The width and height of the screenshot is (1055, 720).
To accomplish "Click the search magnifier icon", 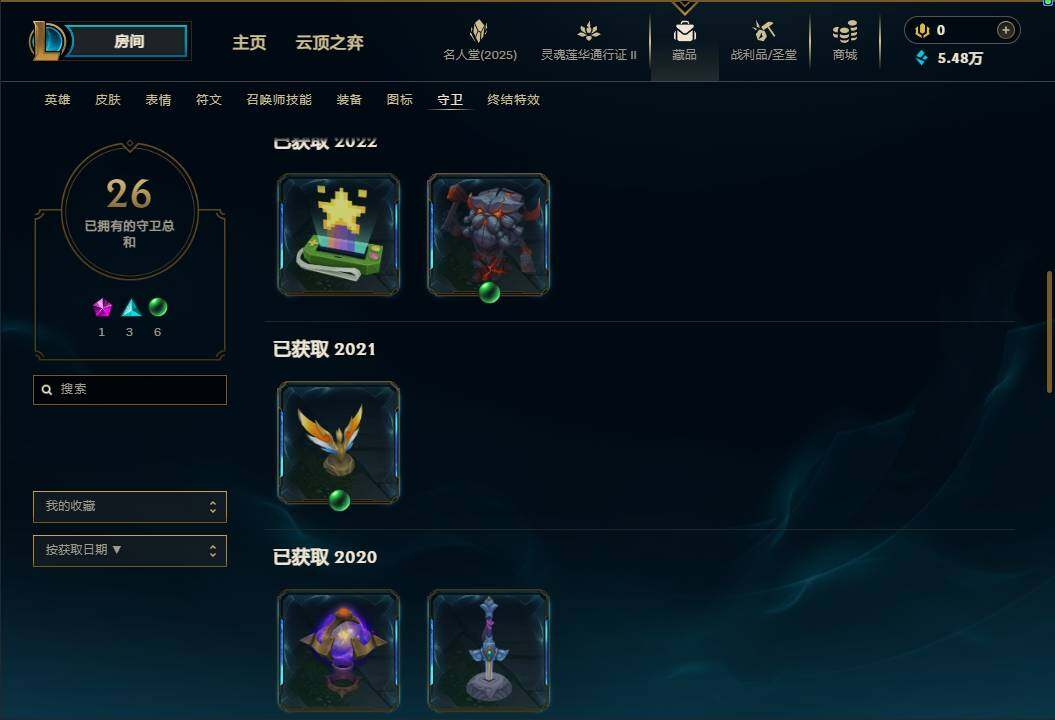I will (47, 390).
